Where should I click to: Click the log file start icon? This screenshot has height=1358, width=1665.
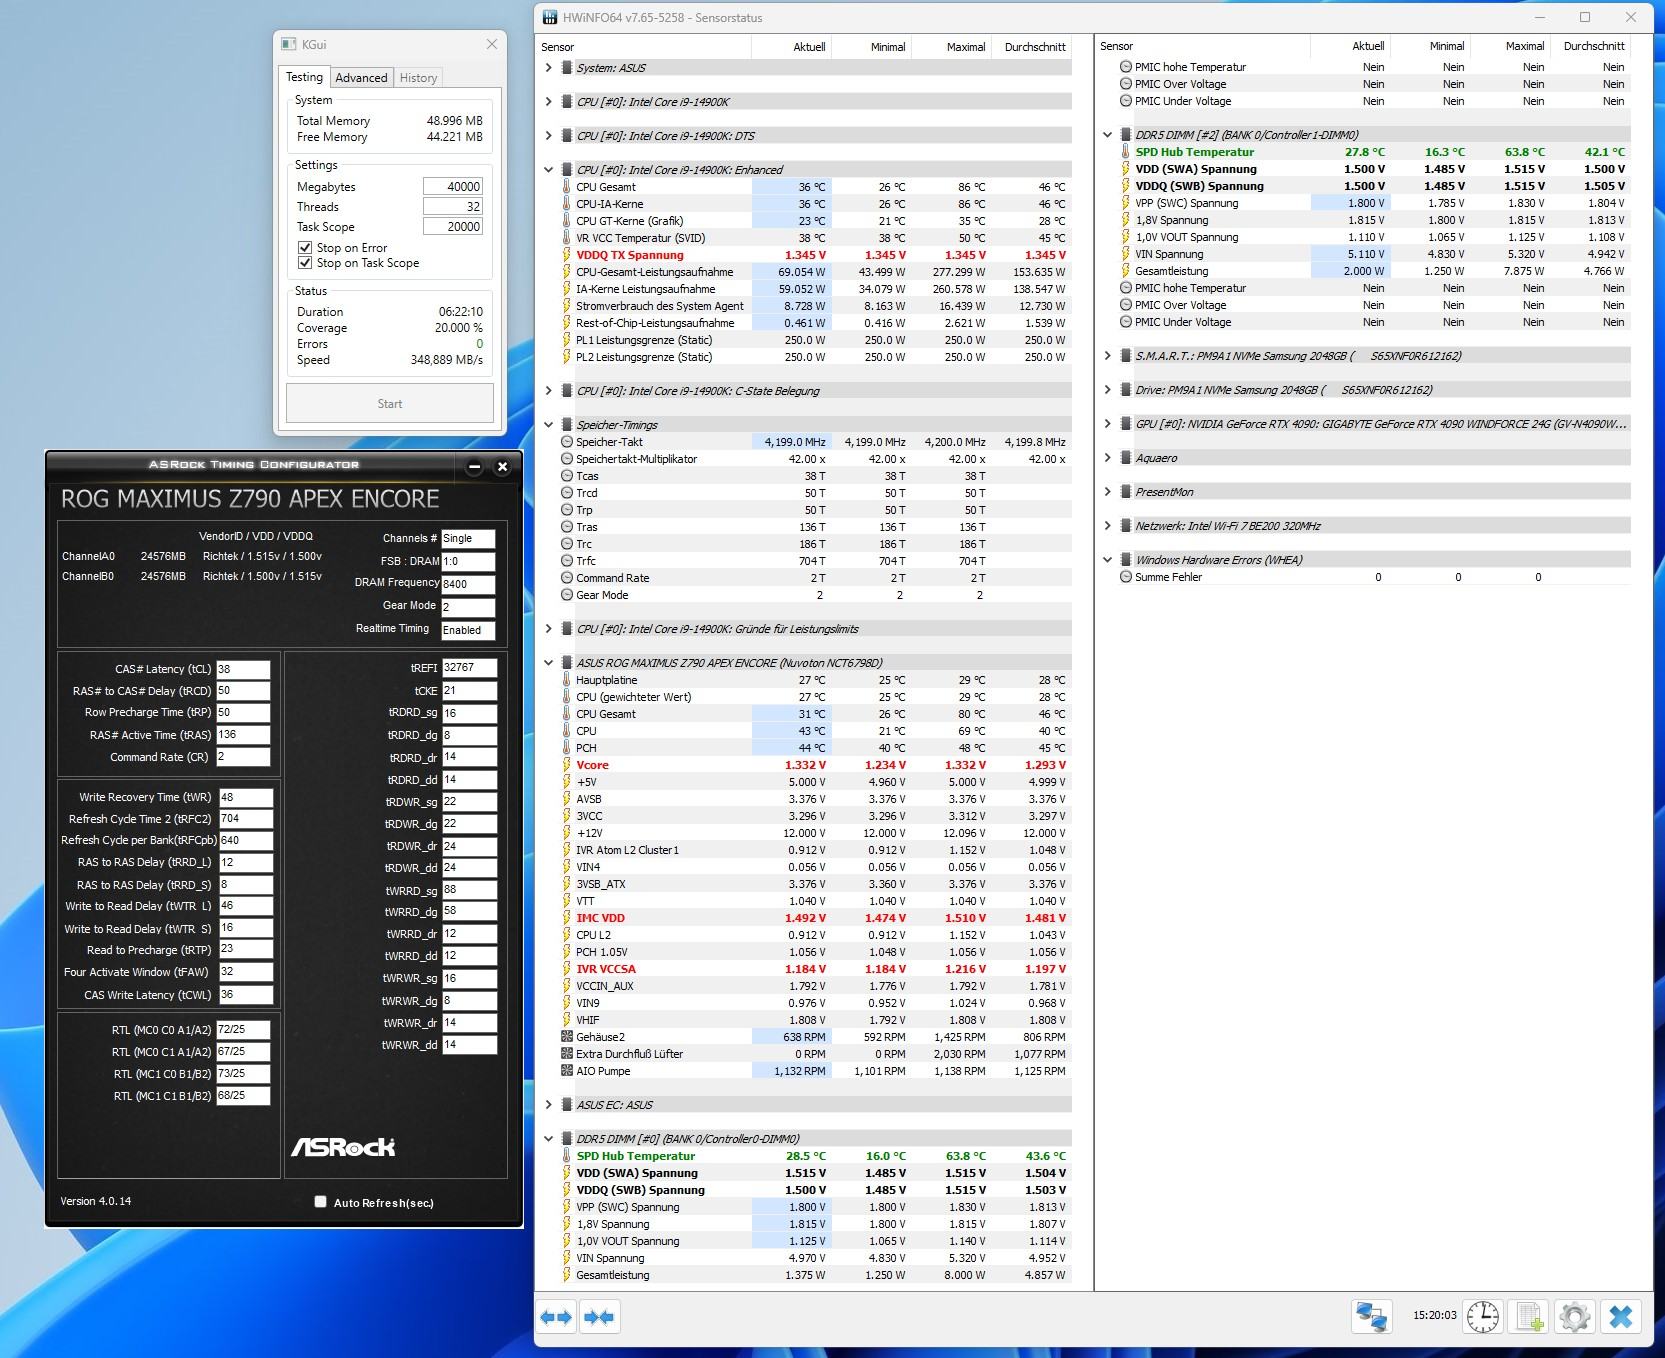pyautogui.click(x=1529, y=1316)
